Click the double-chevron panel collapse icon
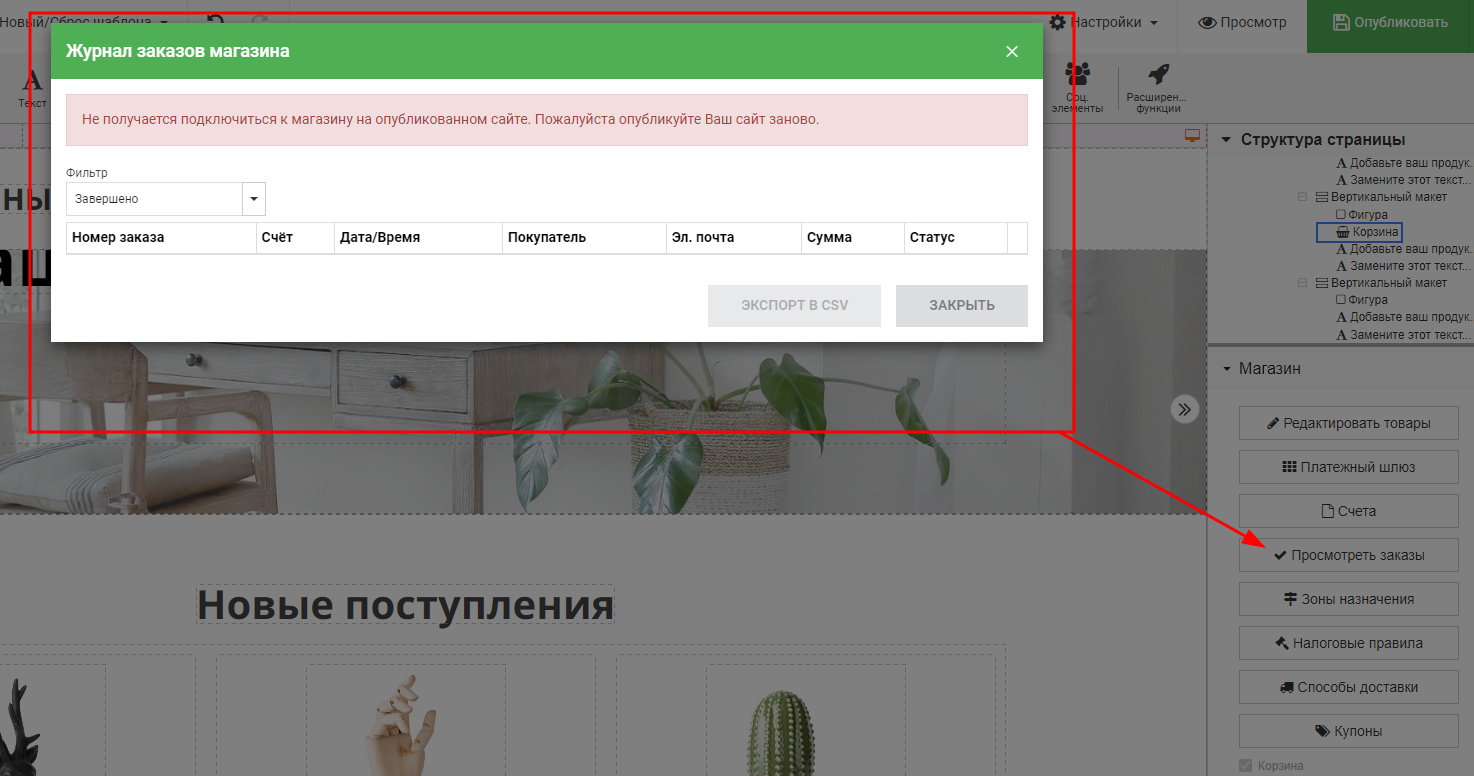Image resolution: width=1474 pixels, height=776 pixels. pos(1185,408)
